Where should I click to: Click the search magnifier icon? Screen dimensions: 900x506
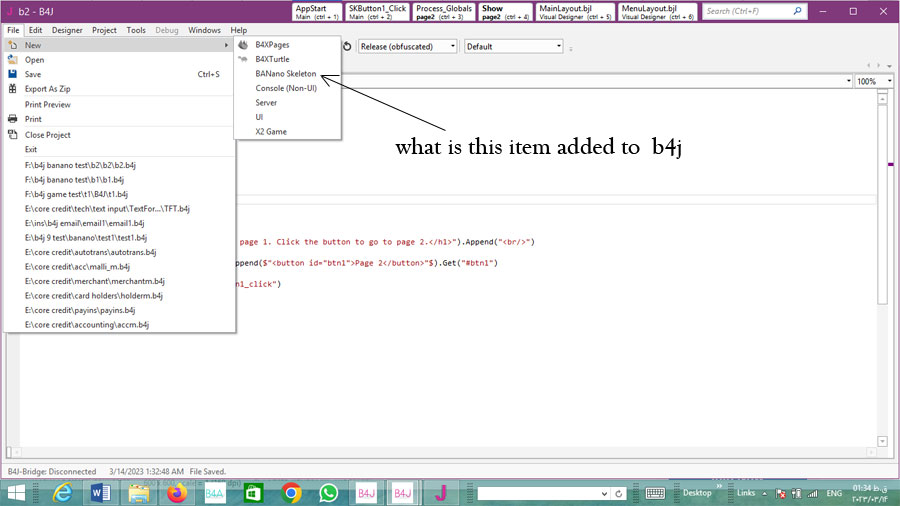(797, 11)
